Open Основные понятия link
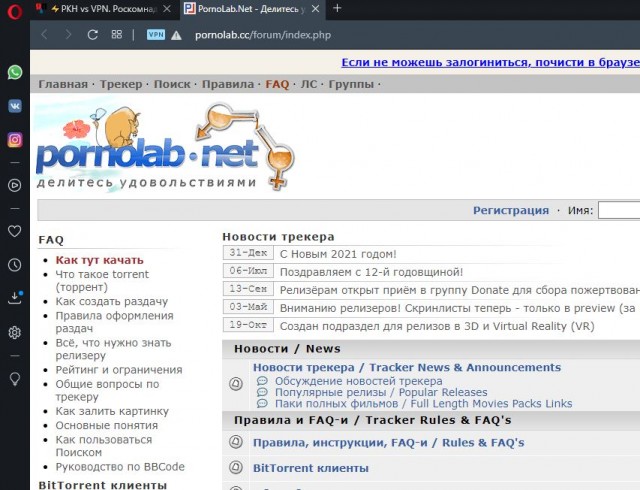This screenshot has height=490, width=640. [107, 425]
